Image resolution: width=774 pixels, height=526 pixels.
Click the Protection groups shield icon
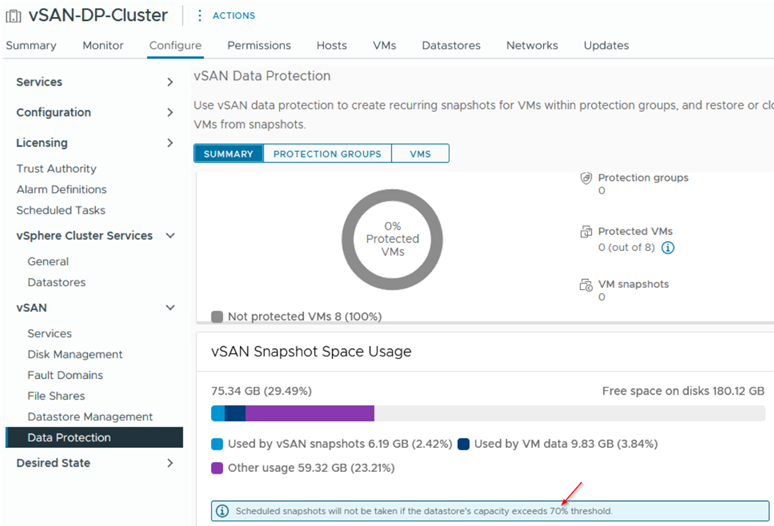pos(586,178)
